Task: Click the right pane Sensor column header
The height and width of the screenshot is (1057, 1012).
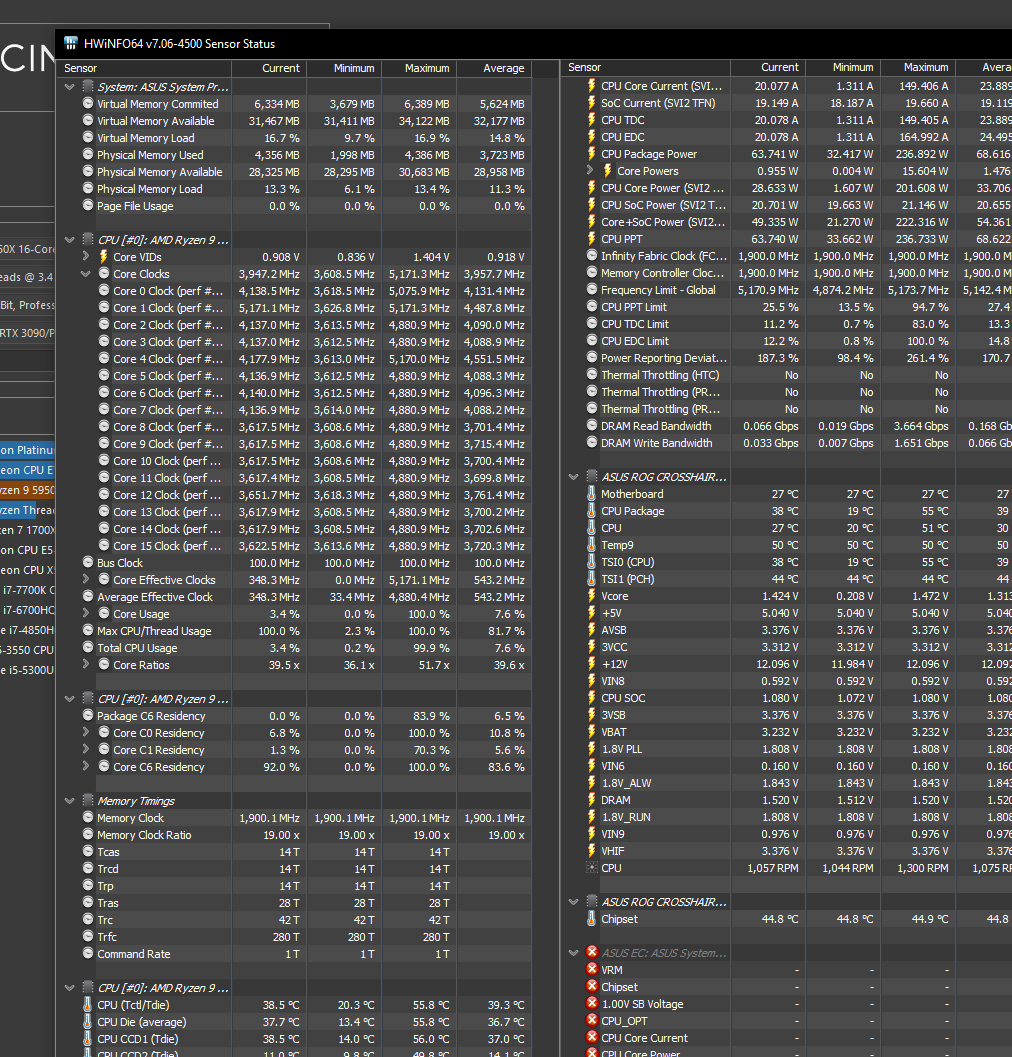Action: (646, 67)
